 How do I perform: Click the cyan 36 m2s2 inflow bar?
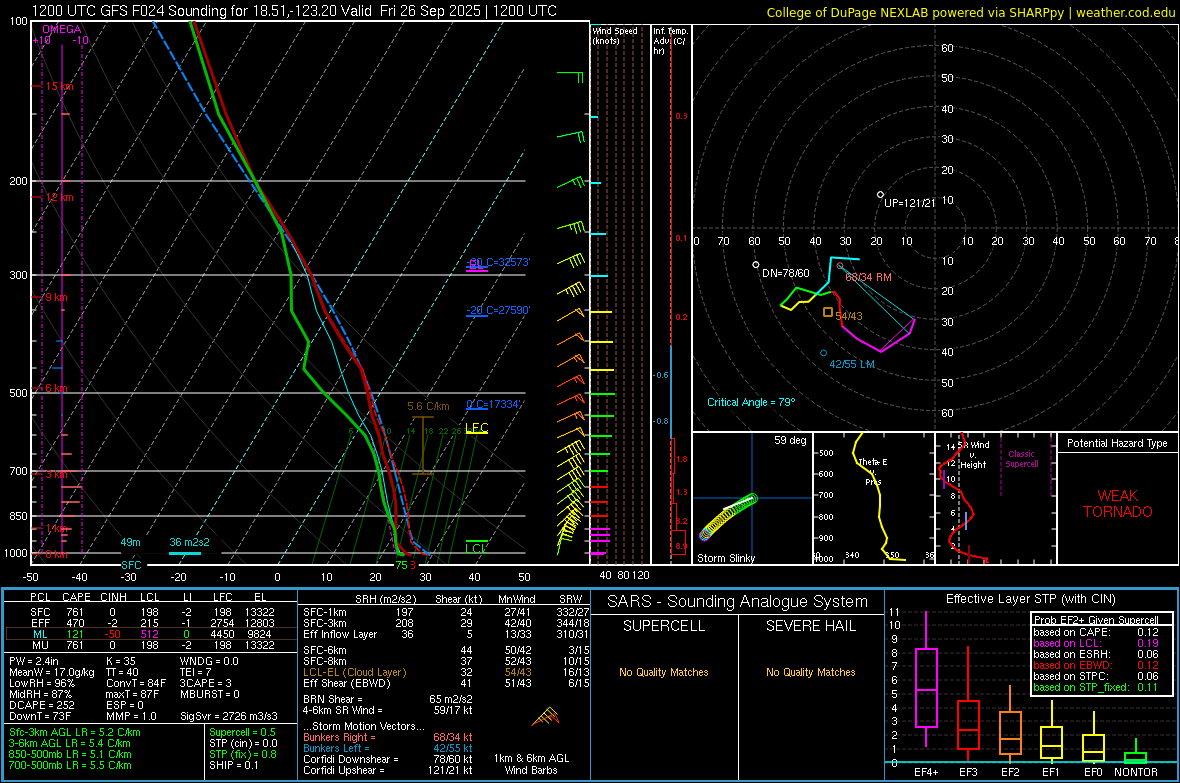[184, 553]
